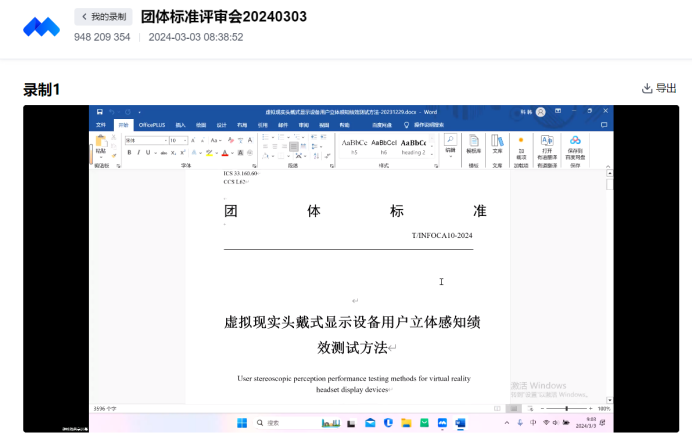Click the Tencent Meeting logo icon

[41, 26]
